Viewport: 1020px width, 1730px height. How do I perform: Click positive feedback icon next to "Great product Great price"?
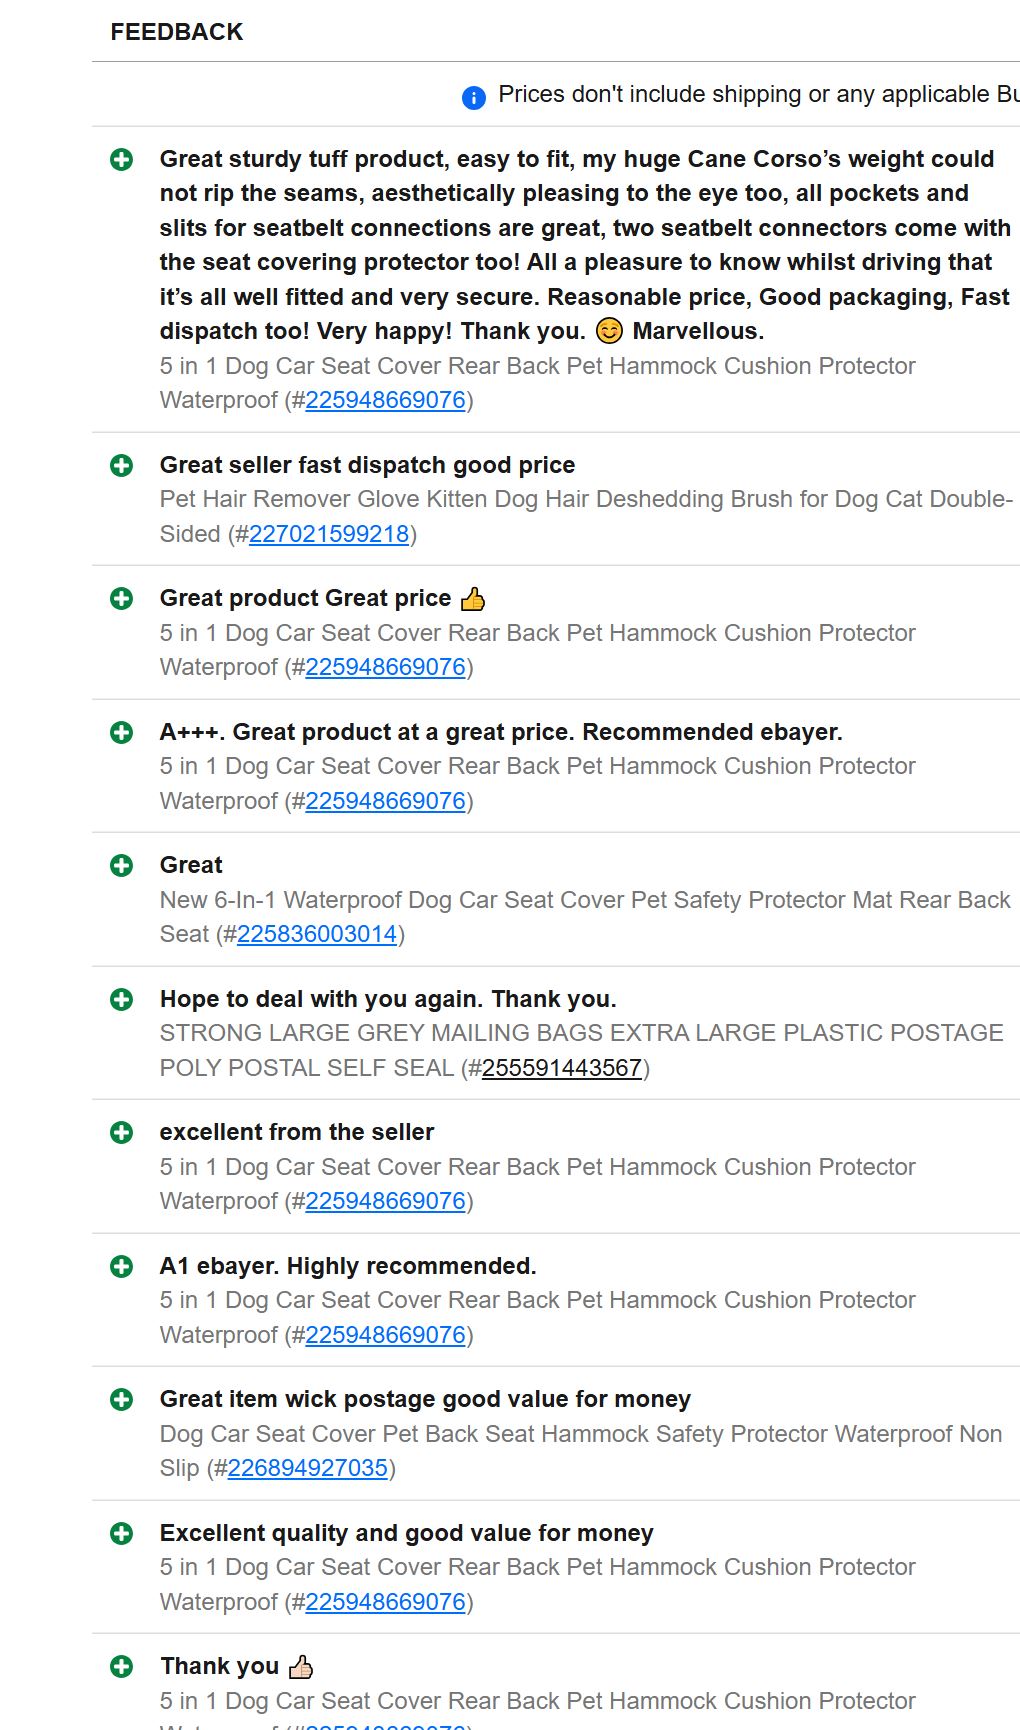click(x=122, y=598)
